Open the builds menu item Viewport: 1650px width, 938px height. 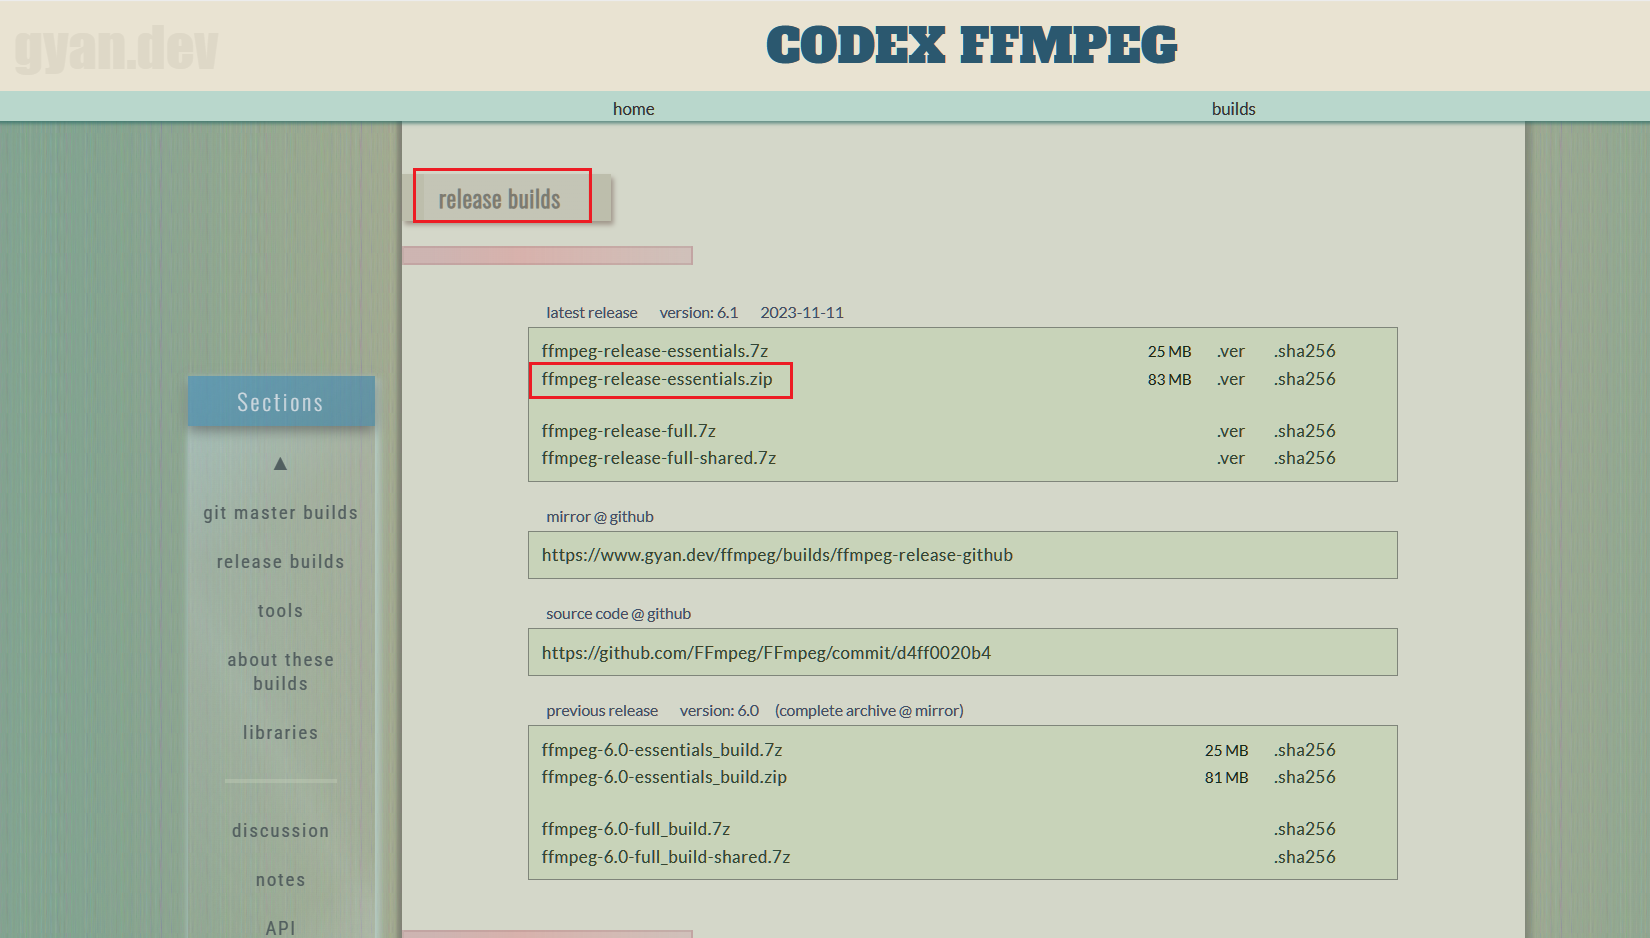click(1233, 109)
